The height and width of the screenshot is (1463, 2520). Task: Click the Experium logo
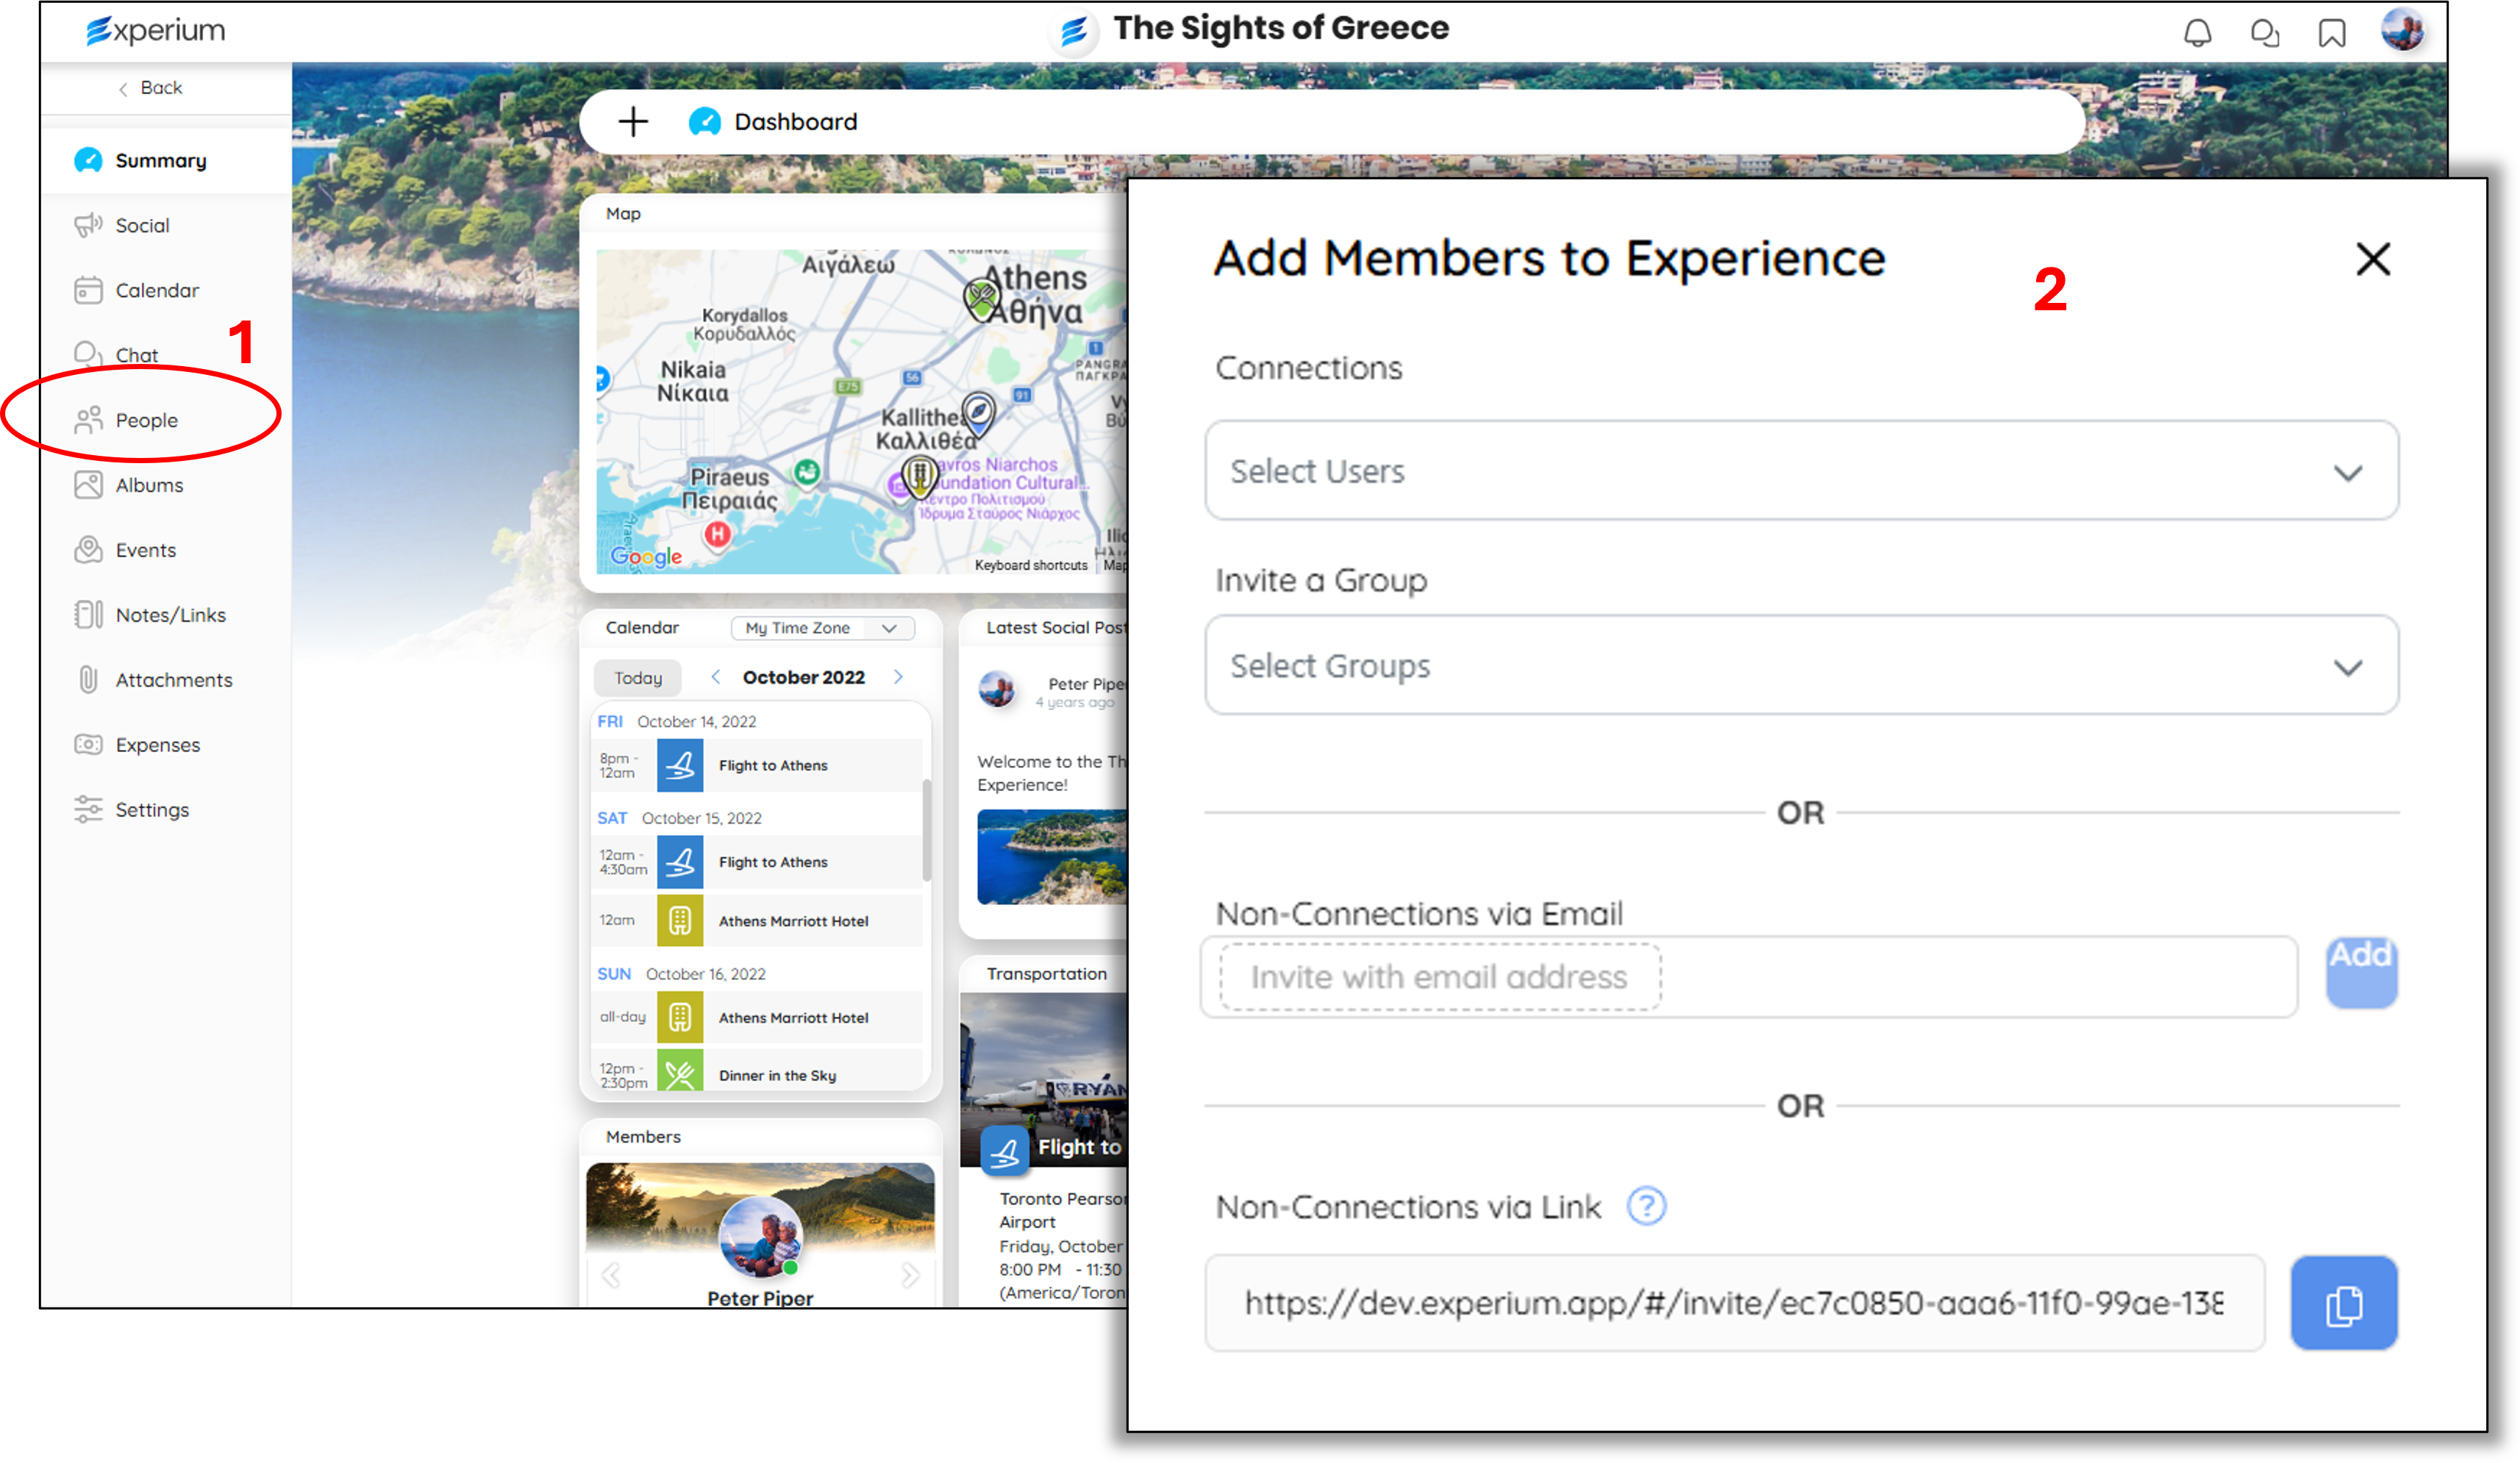click(156, 30)
